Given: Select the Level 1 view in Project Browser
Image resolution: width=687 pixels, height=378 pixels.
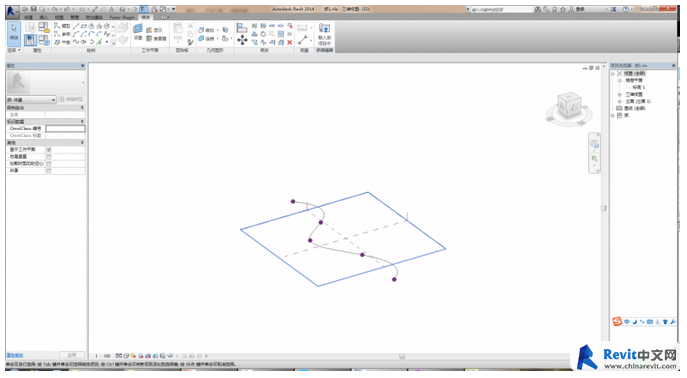Looking at the screenshot, I should [639, 88].
